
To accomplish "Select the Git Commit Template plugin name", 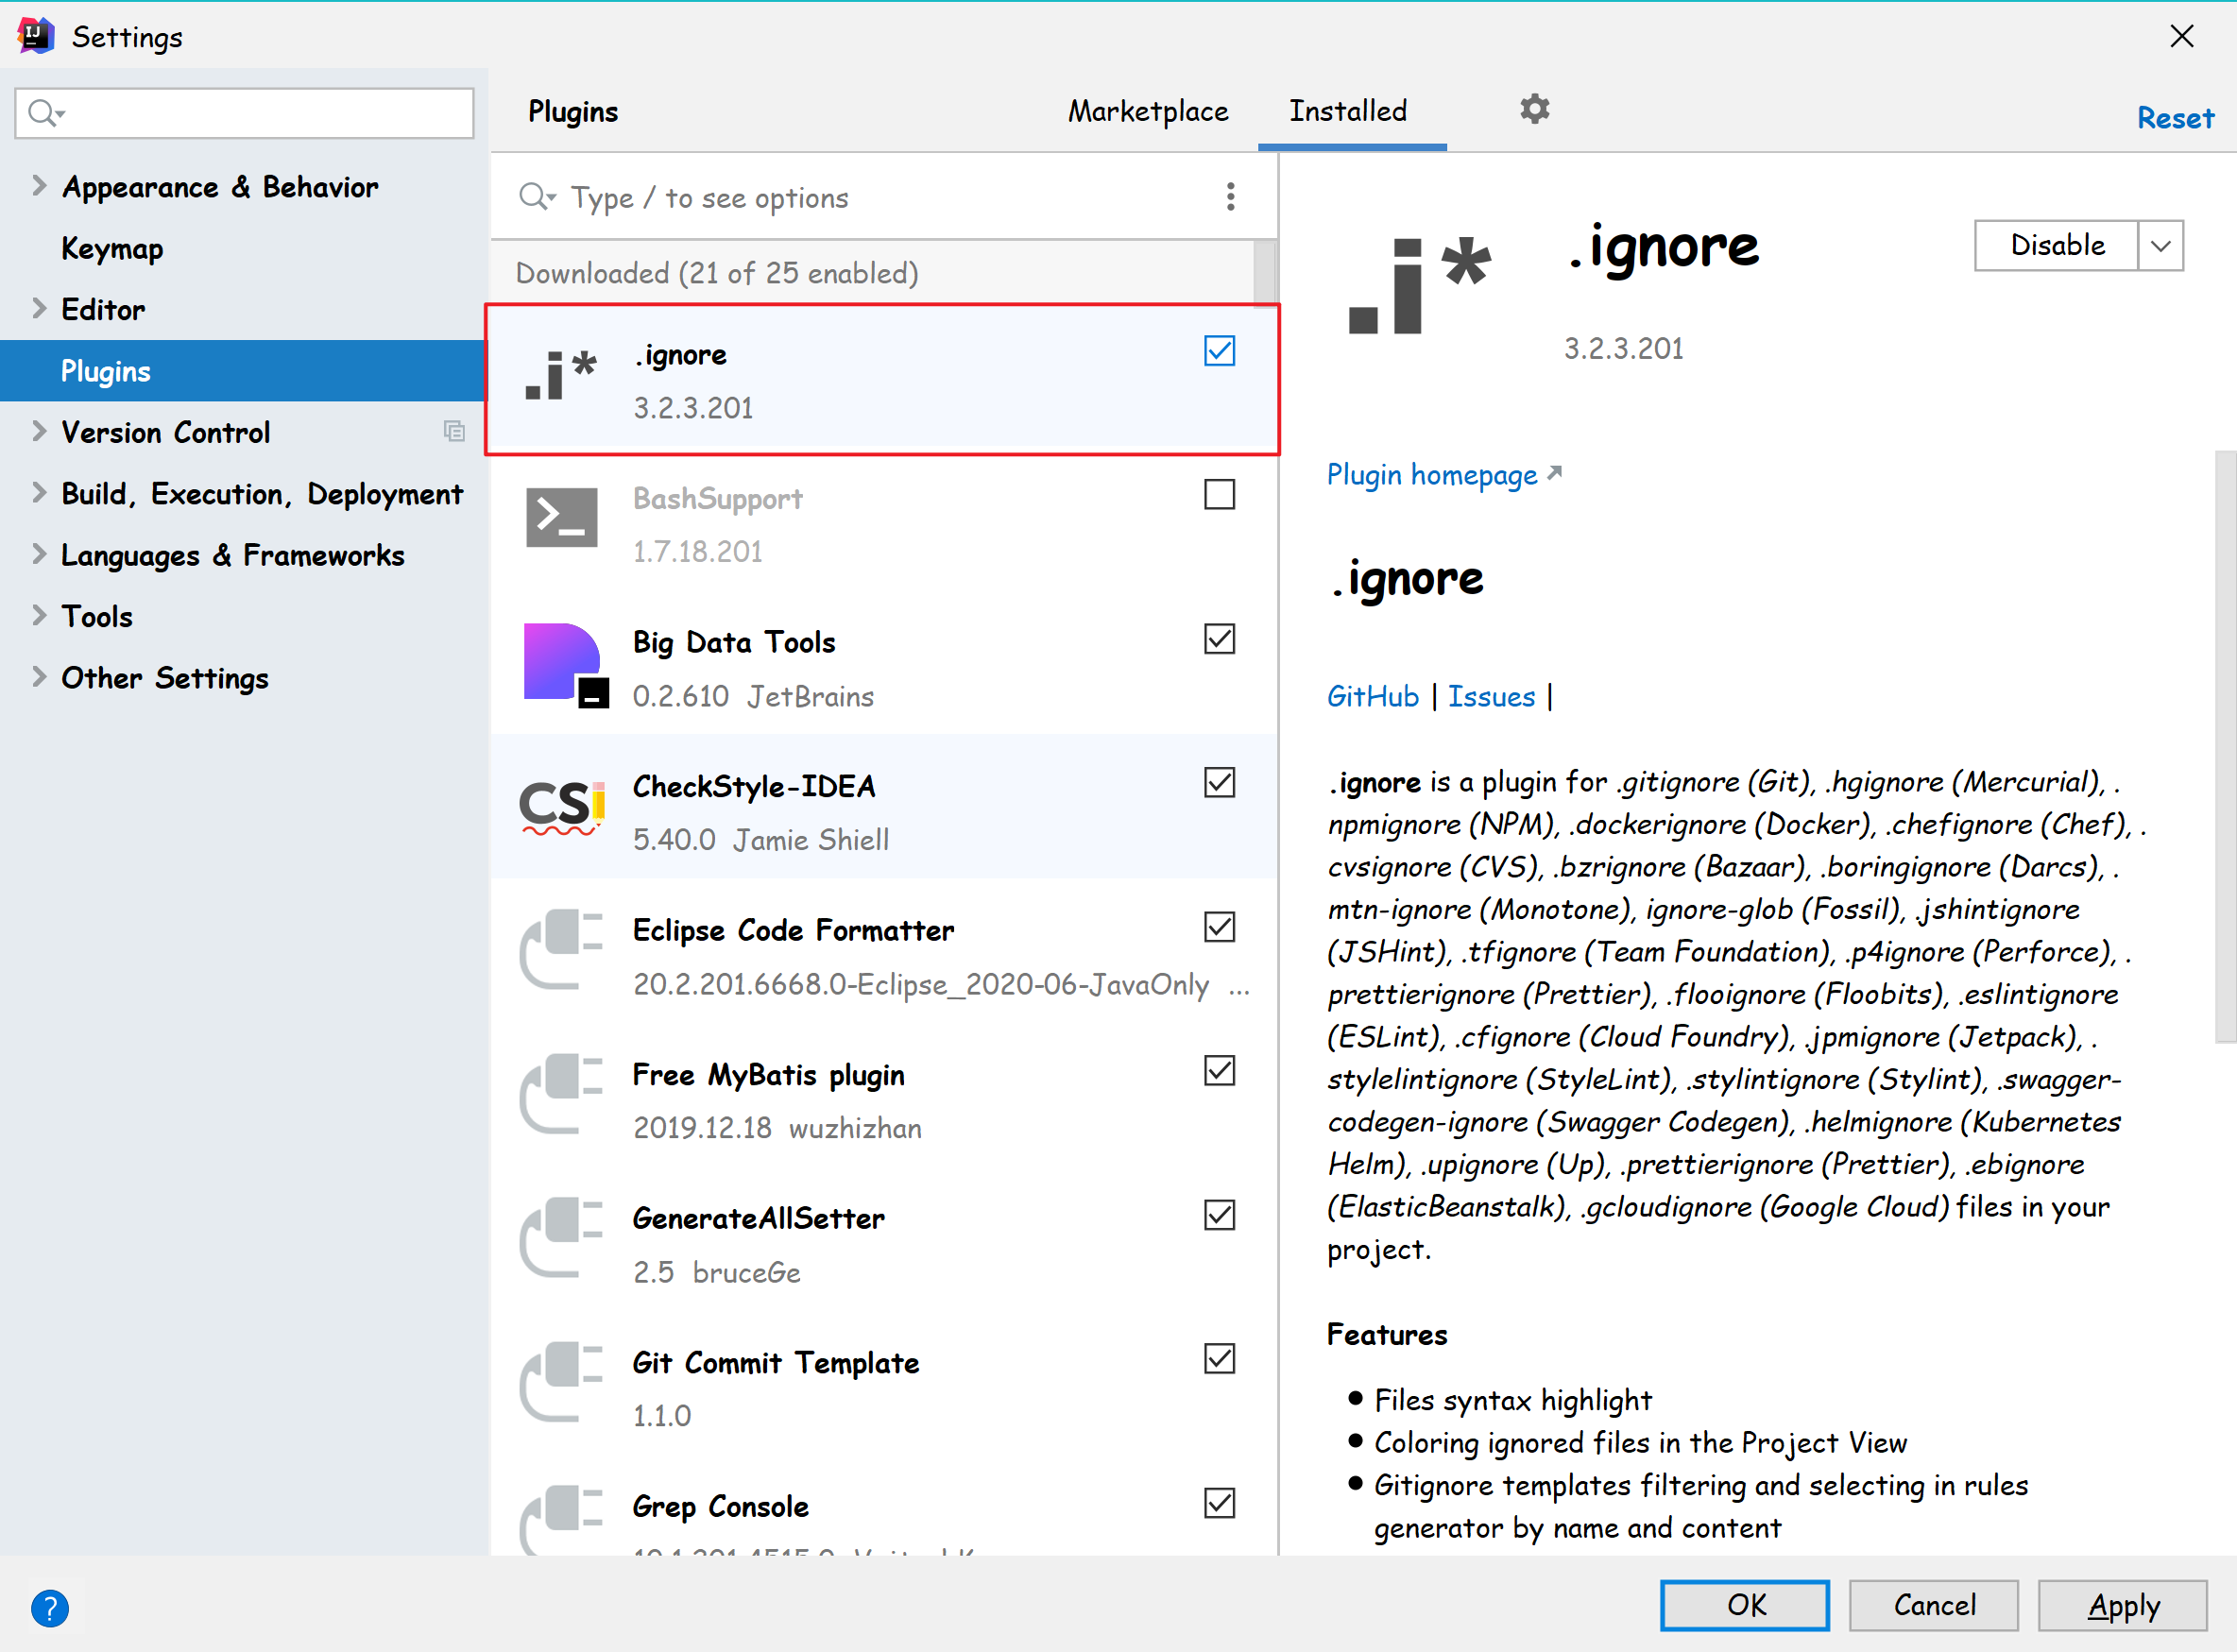I will [x=775, y=1362].
